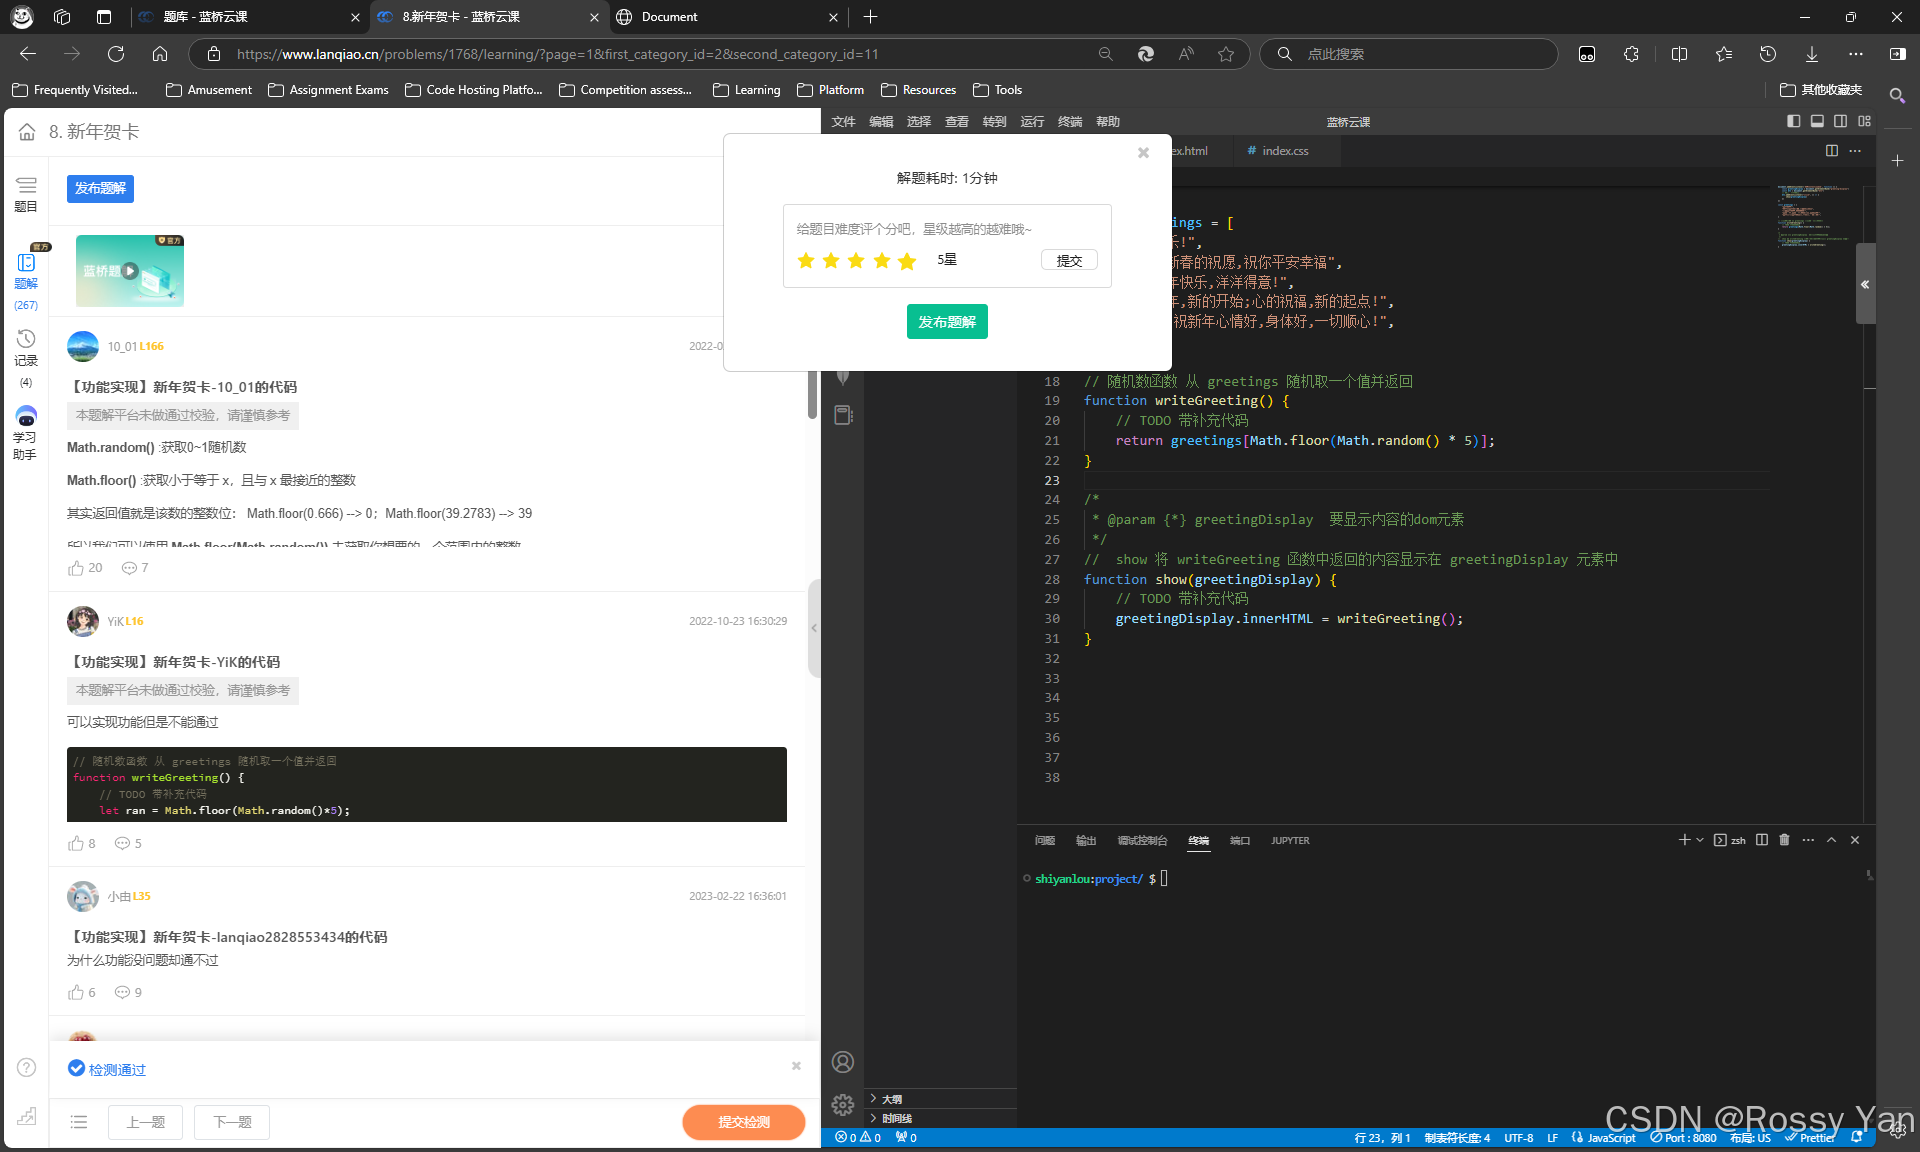This screenshot has height=1152, width=1920.
Task: Kill terminal with trash icon
Action: [x=1784, y=840]
